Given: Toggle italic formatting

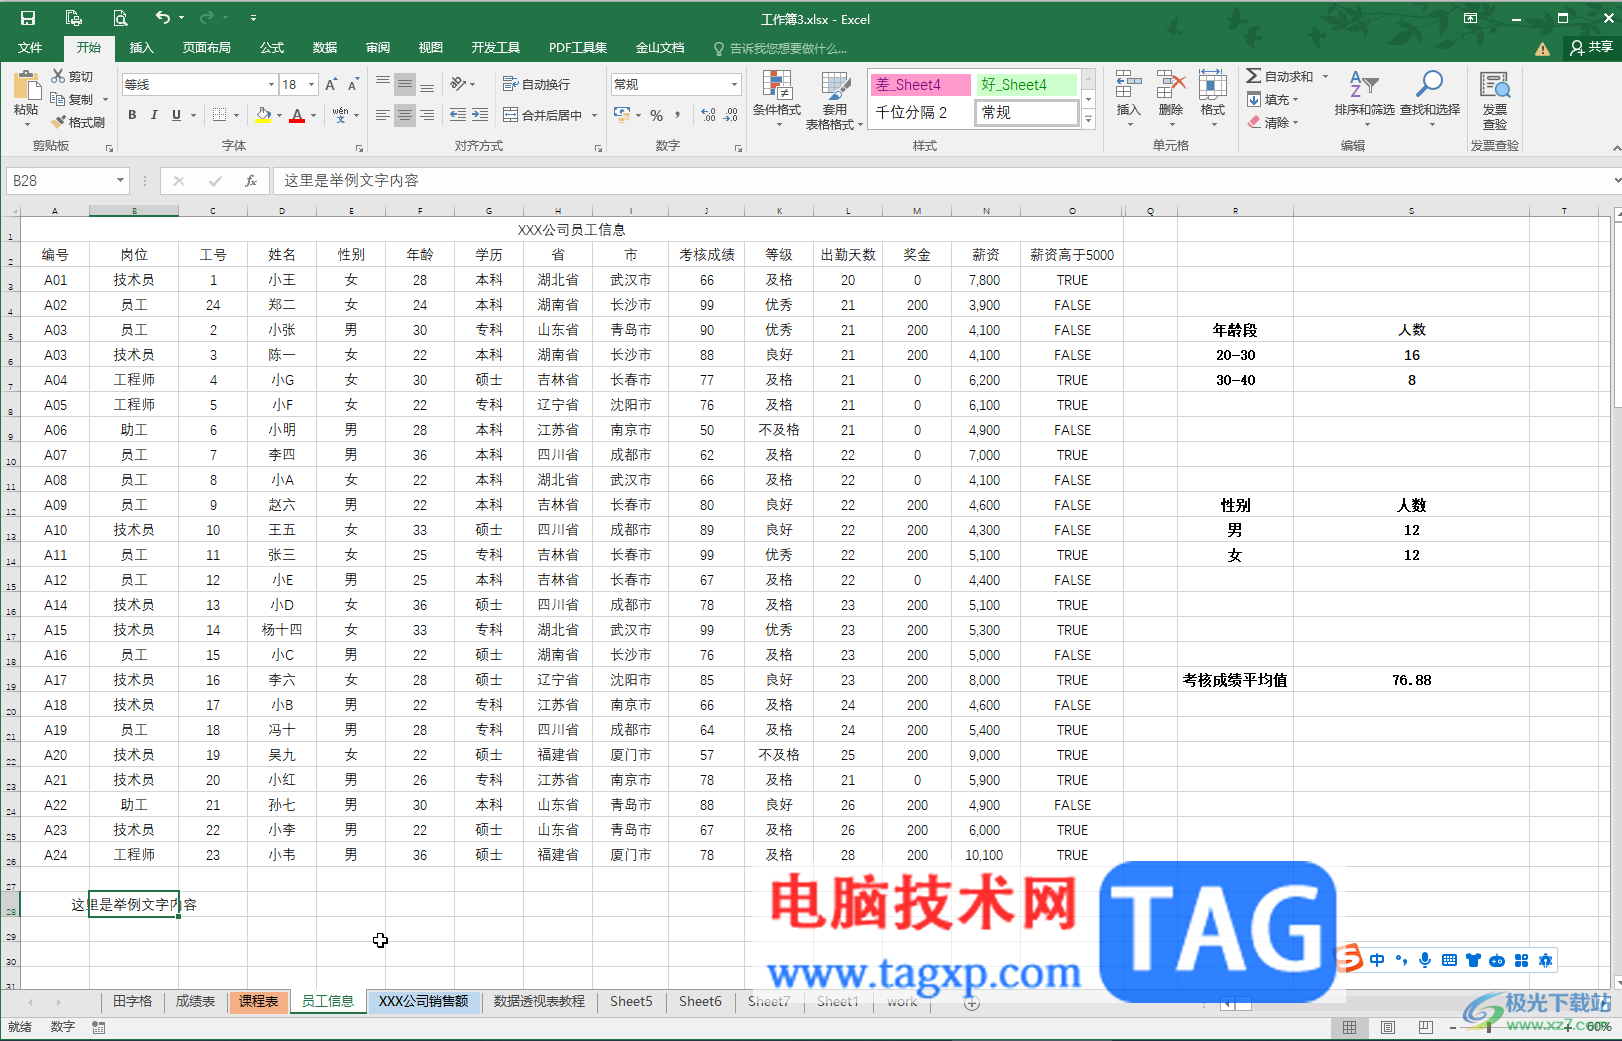Looking at the screenshot, I should [154, 115].
